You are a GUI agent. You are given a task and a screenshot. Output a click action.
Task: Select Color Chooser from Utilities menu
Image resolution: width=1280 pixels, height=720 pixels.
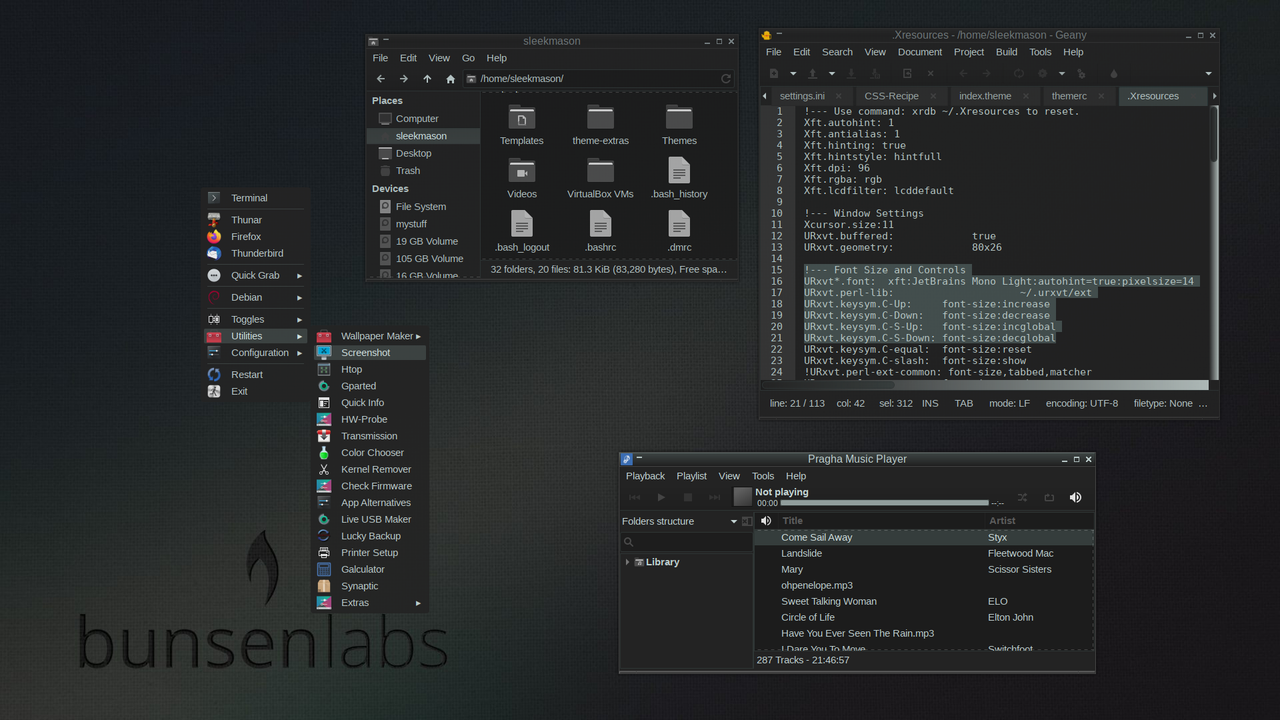click(x=370, y=453)
